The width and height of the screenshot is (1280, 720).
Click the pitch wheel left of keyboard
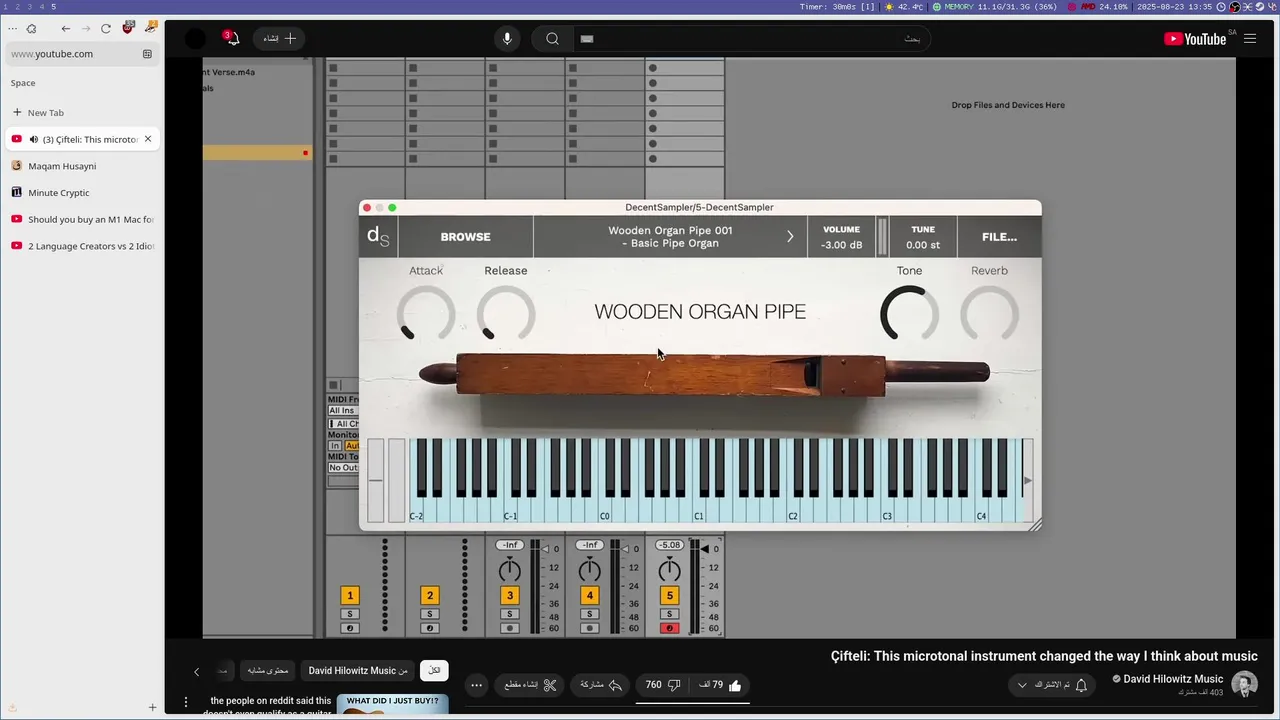[x=376, y=481]
